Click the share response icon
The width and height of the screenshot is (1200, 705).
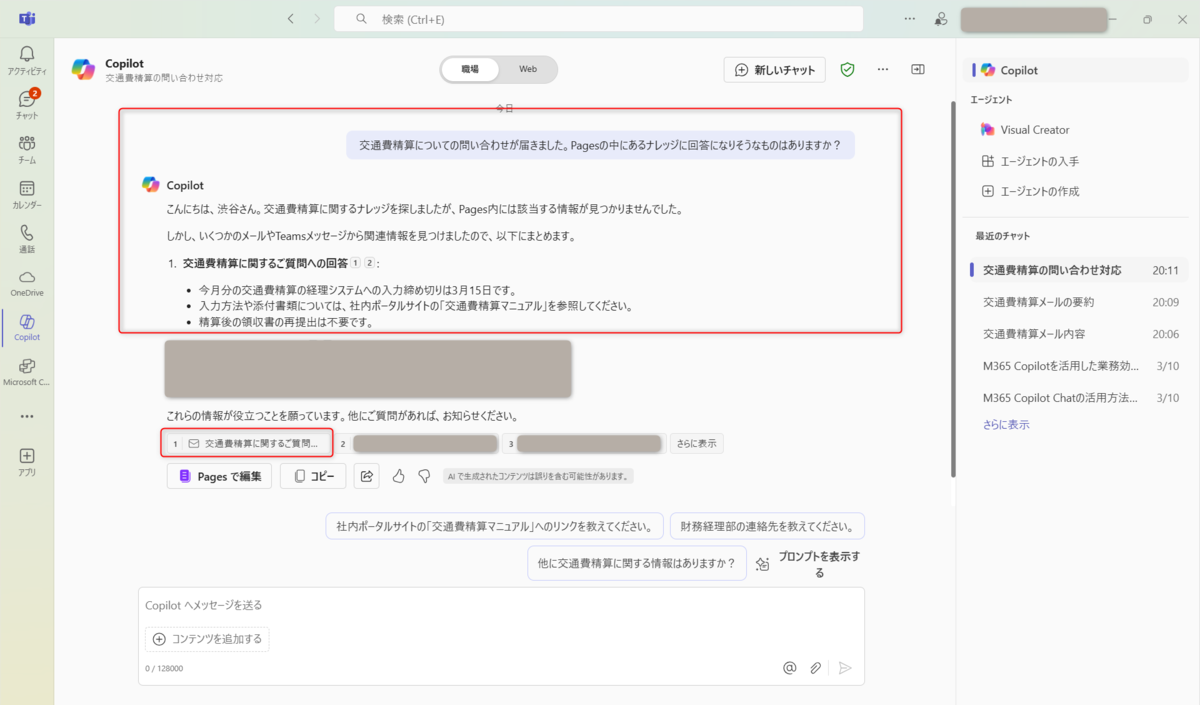367,476
